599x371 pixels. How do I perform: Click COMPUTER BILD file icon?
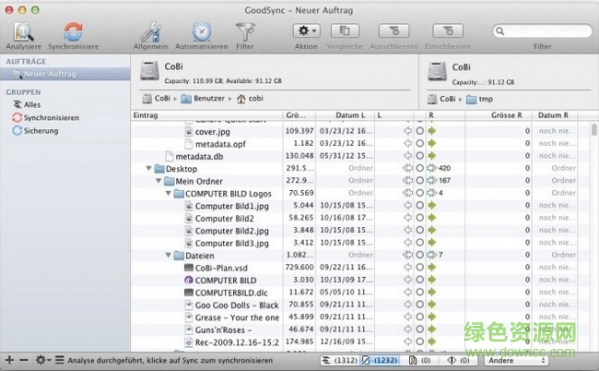(189, 280)
